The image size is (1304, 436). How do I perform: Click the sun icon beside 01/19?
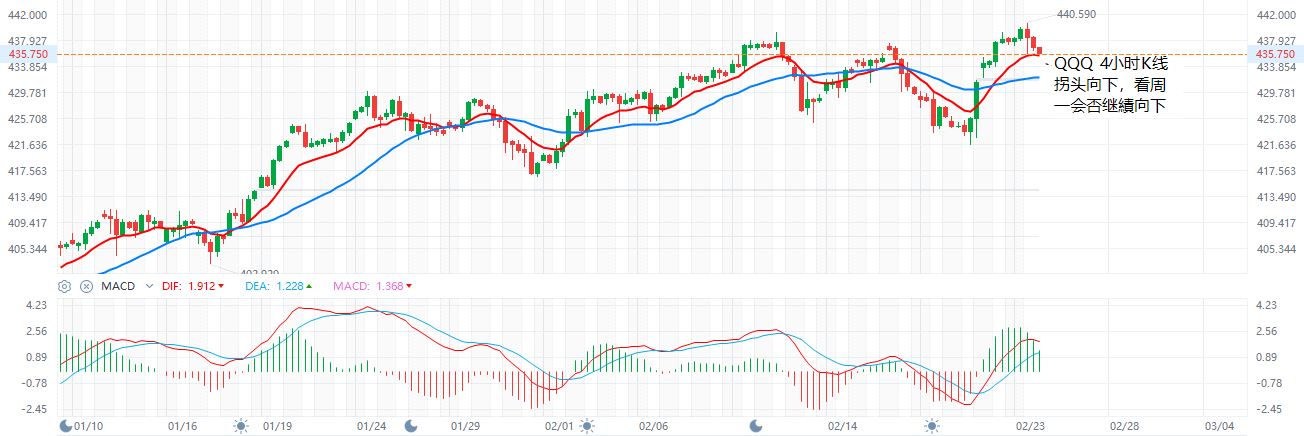click(241, 425)
